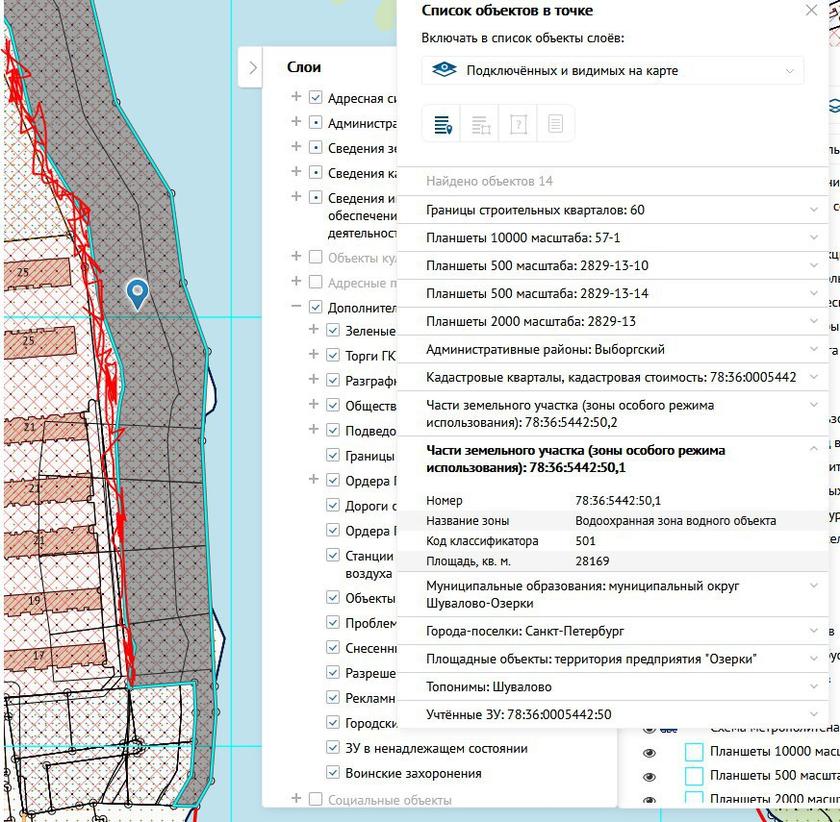Expand Муниципальные образования Шувалово-Озерки row

613,594
